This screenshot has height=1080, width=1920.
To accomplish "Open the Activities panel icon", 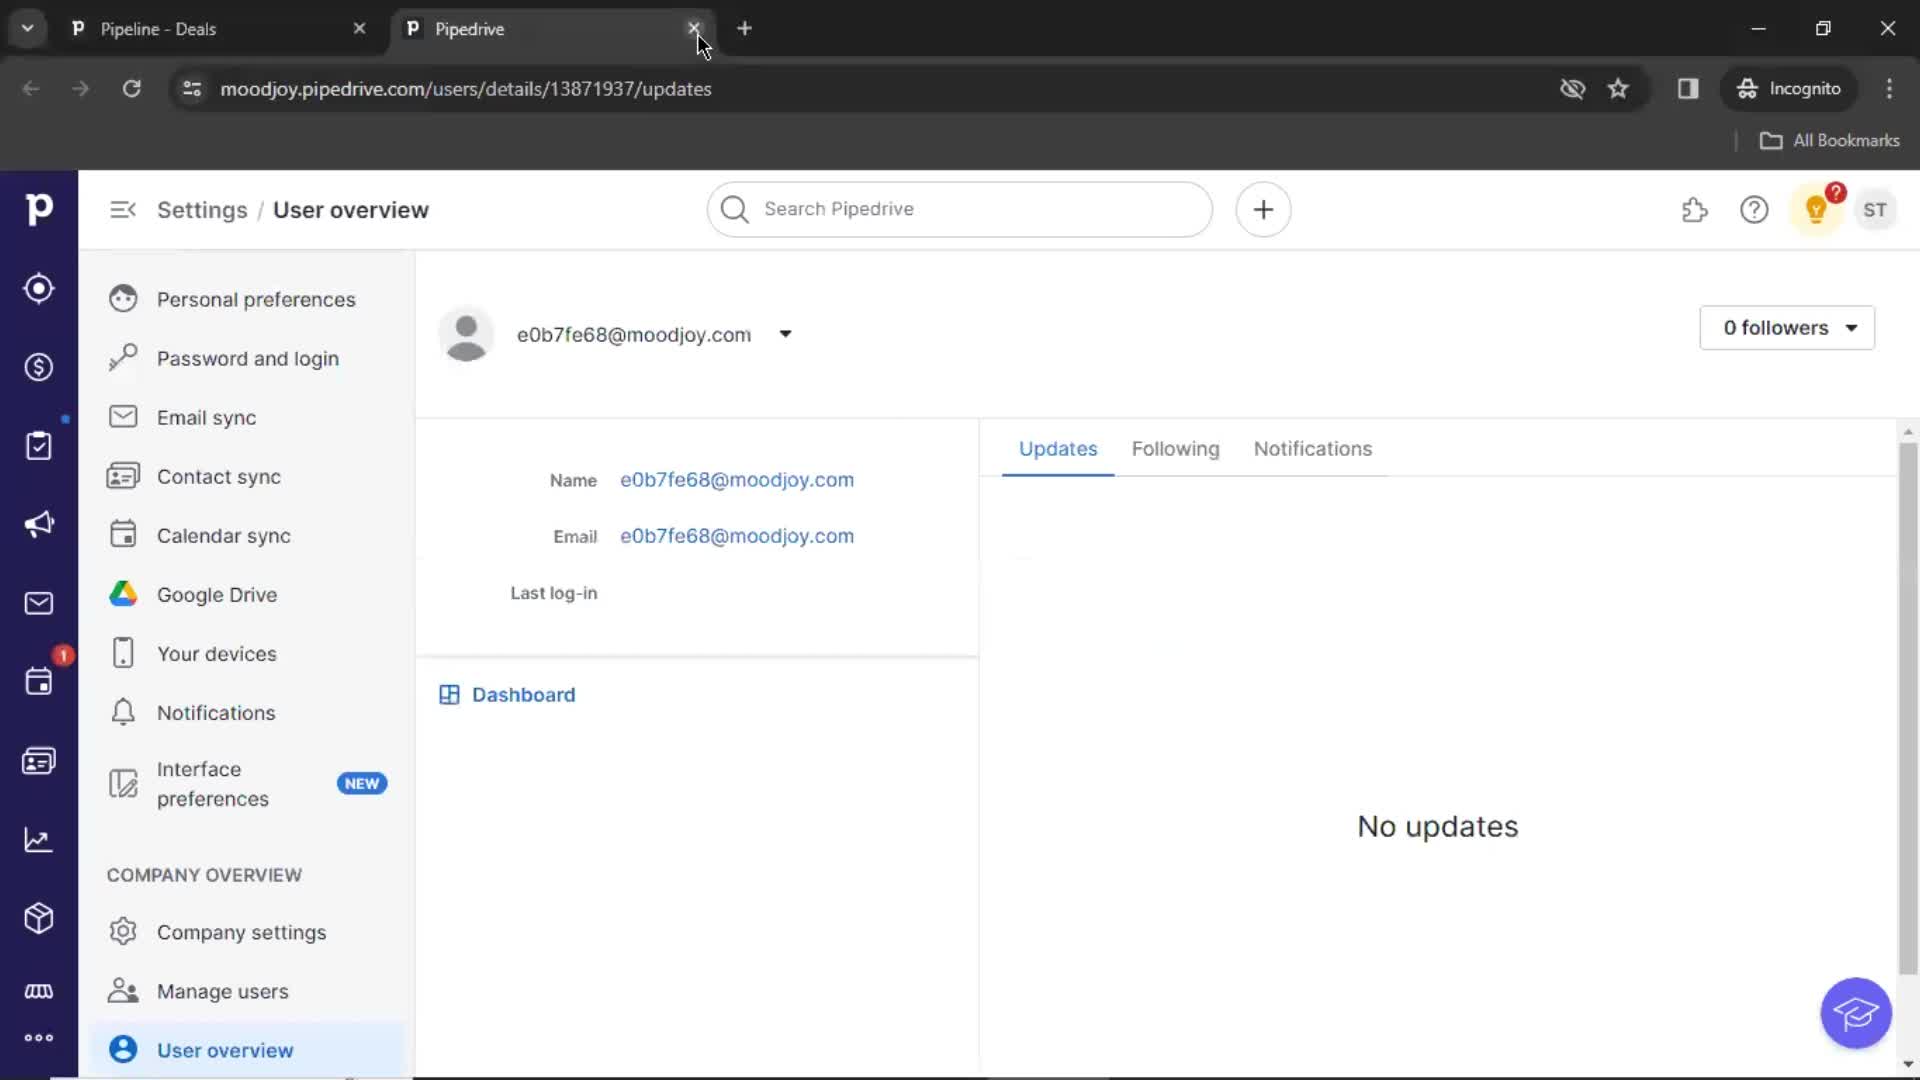I will (x=38, y=682).
